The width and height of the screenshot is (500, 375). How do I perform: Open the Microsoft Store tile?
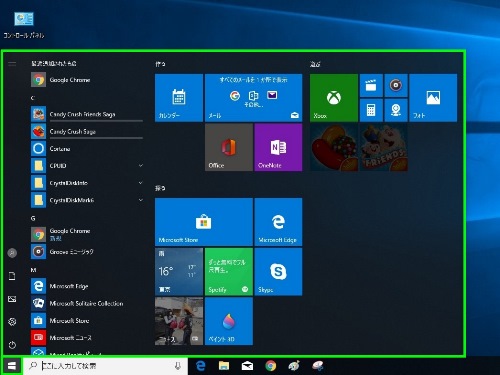pos(204,222)
